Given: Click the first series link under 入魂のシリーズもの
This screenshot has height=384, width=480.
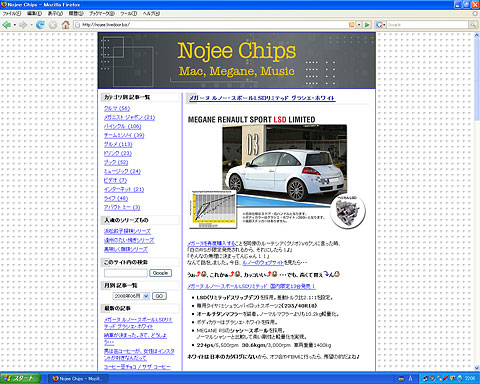Looking at the screenshot, I should pos(127,231).
